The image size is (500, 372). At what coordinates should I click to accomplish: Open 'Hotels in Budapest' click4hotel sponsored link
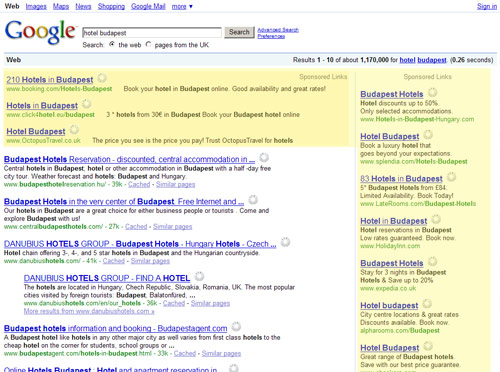click(x=42, y=106)
